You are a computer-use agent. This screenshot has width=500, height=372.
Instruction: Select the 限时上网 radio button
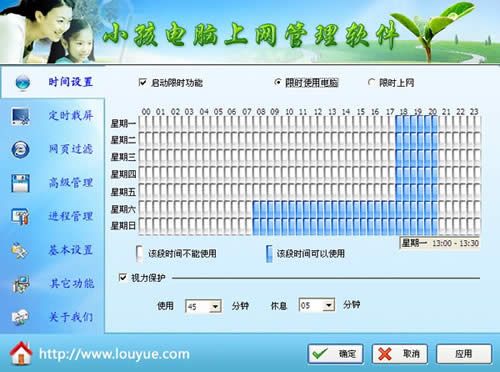click(371, 82)
